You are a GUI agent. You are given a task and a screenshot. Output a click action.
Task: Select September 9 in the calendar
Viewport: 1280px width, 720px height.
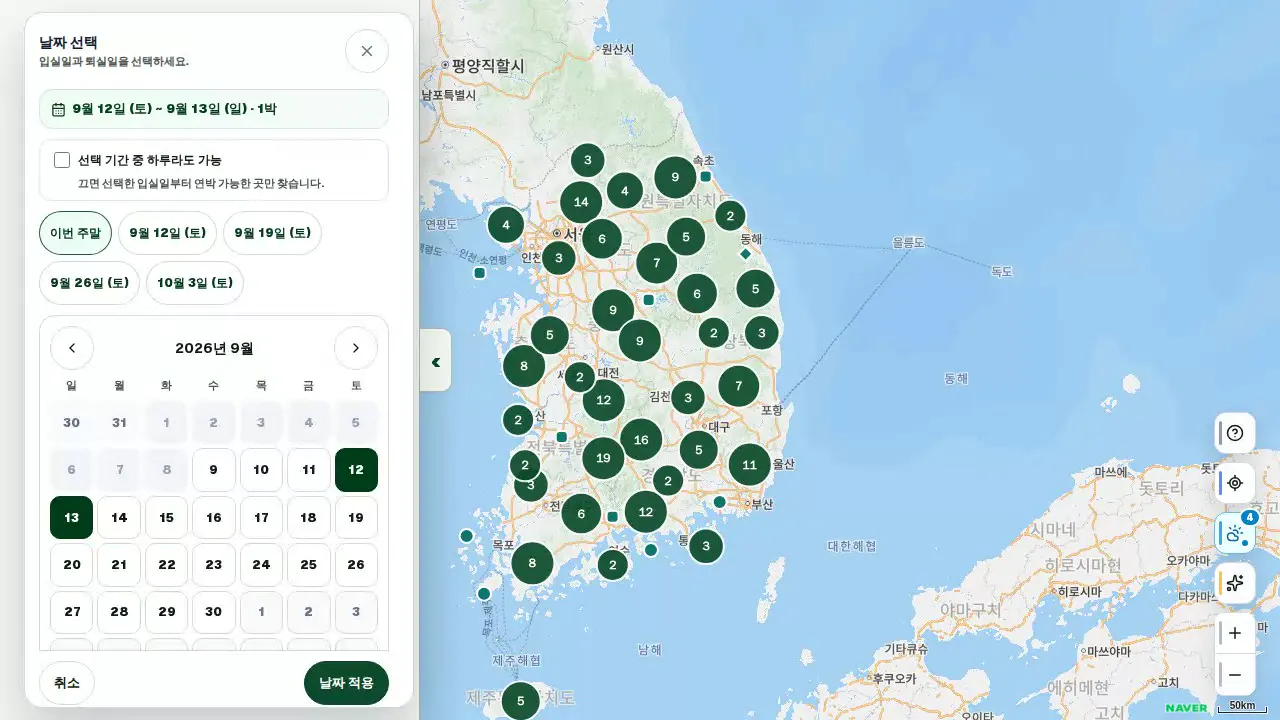tap(214, 470)
